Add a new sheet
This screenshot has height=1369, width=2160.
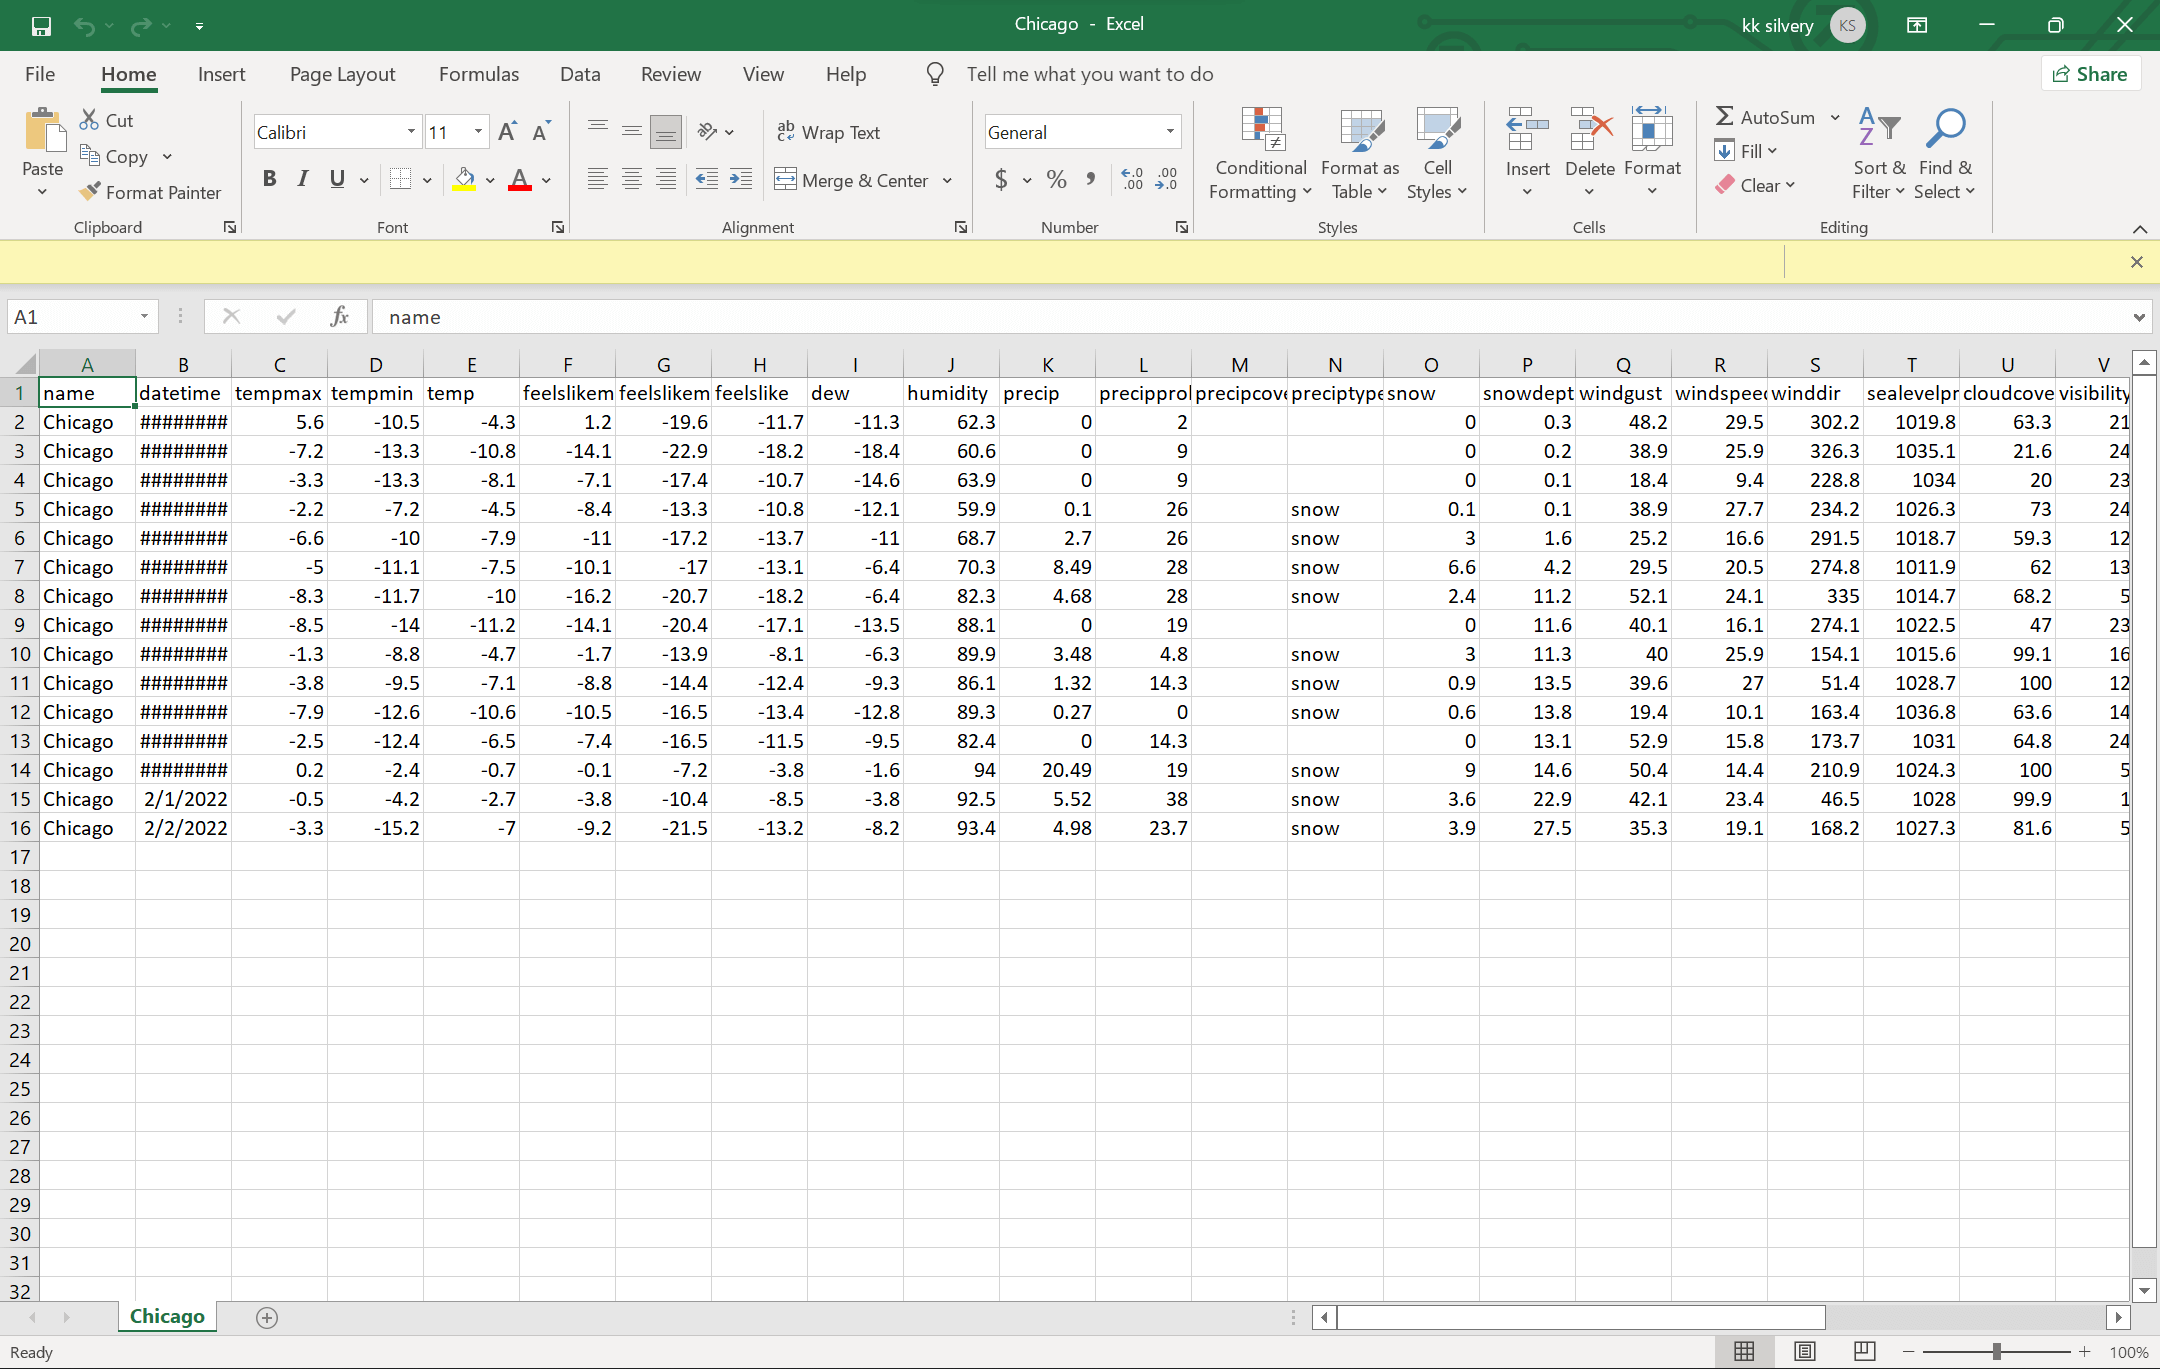pyautogui.click(x=267, y=1317)
